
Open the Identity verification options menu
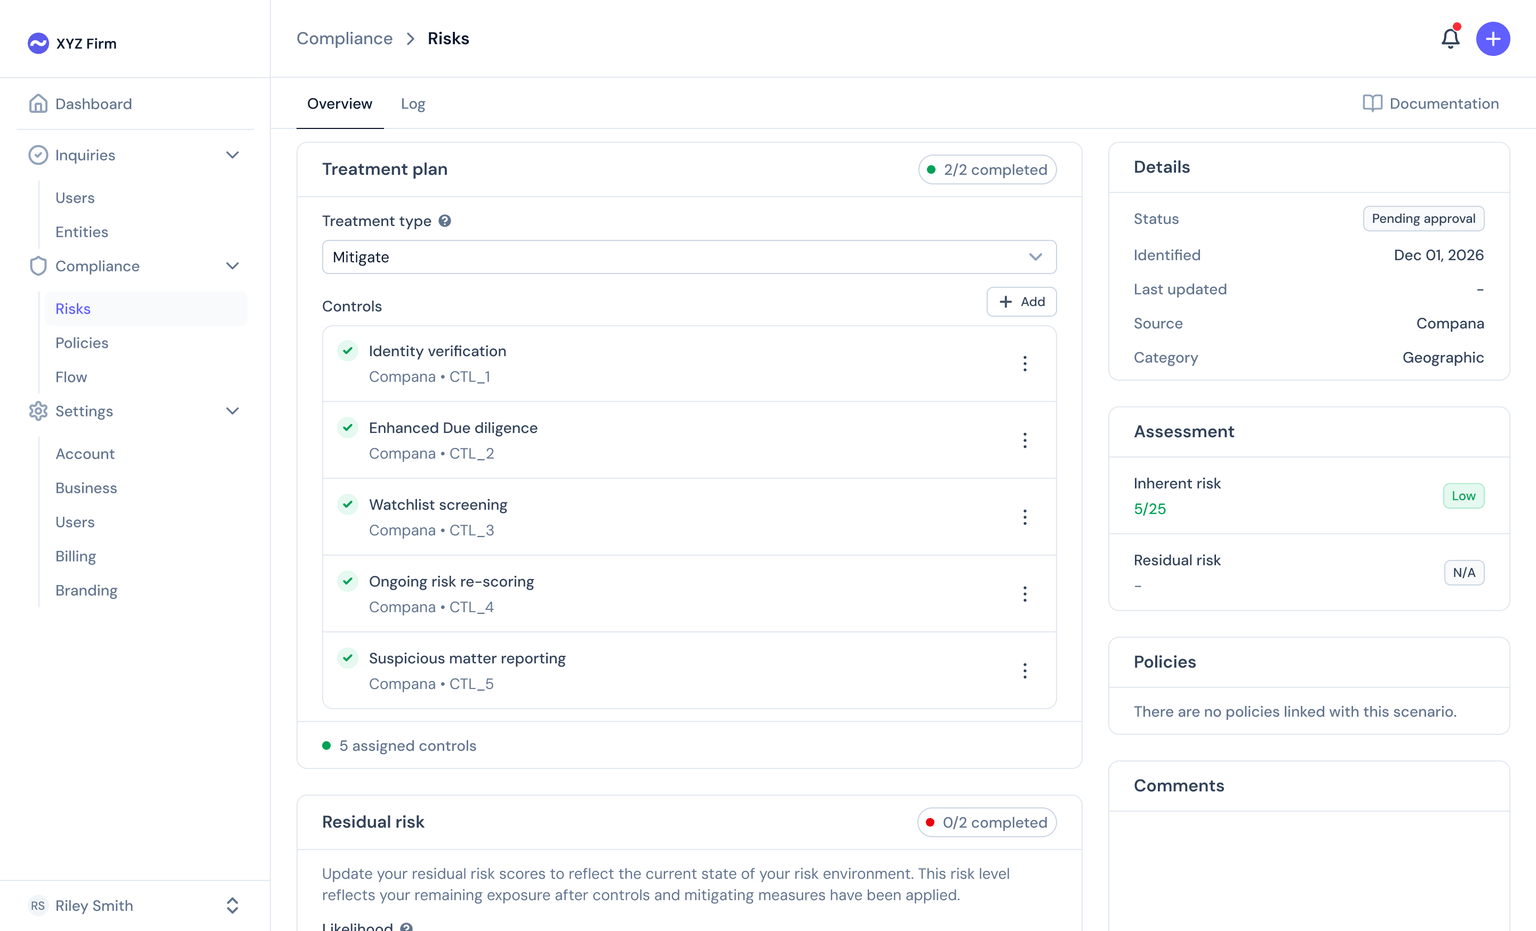pos(1024,363)
